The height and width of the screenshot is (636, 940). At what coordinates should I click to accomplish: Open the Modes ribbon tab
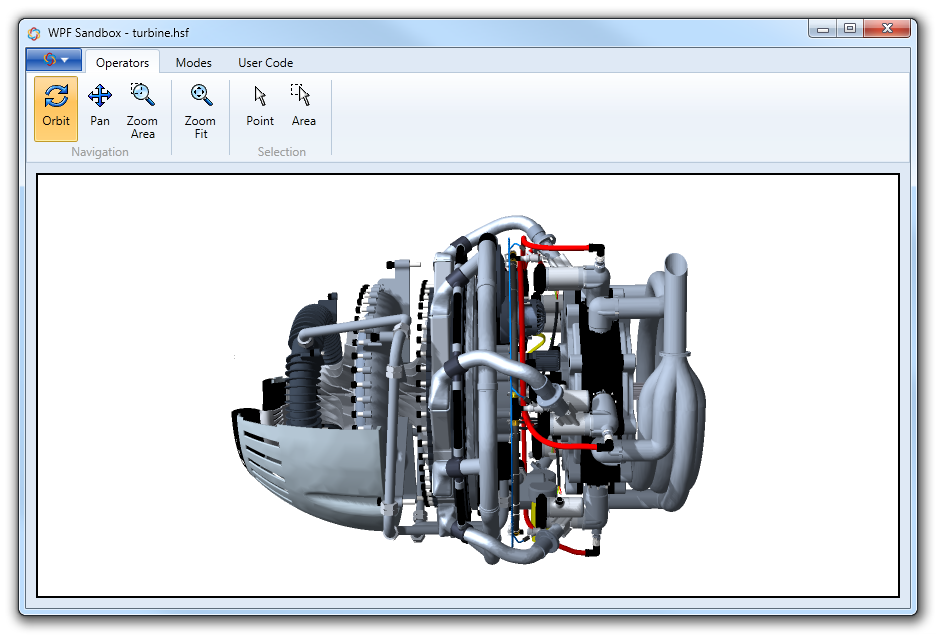193,62
